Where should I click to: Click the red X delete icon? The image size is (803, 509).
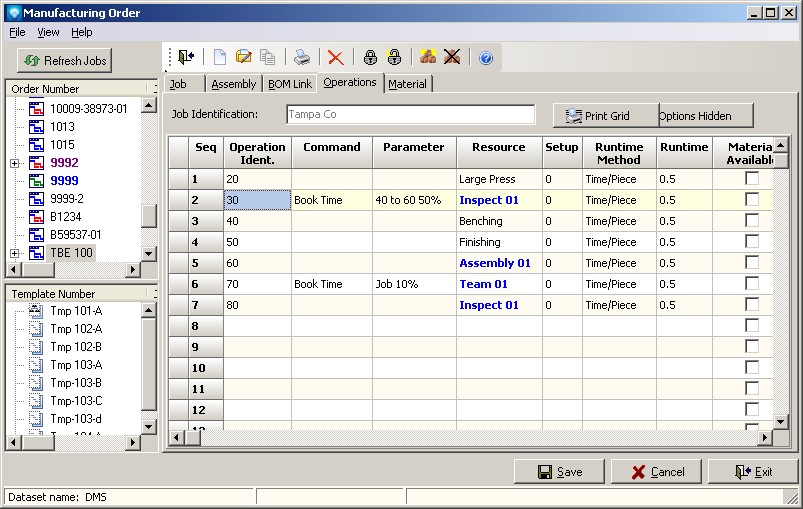336,58
